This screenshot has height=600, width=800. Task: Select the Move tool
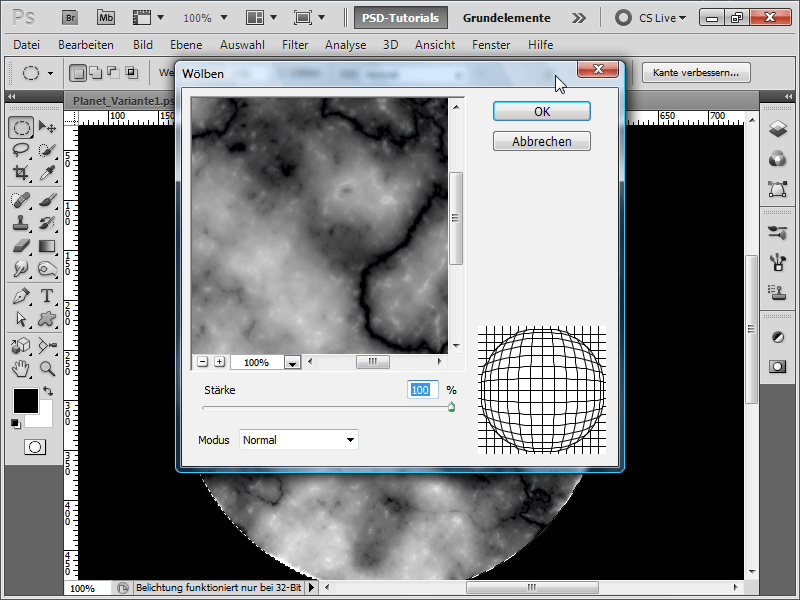coord(47,127)
